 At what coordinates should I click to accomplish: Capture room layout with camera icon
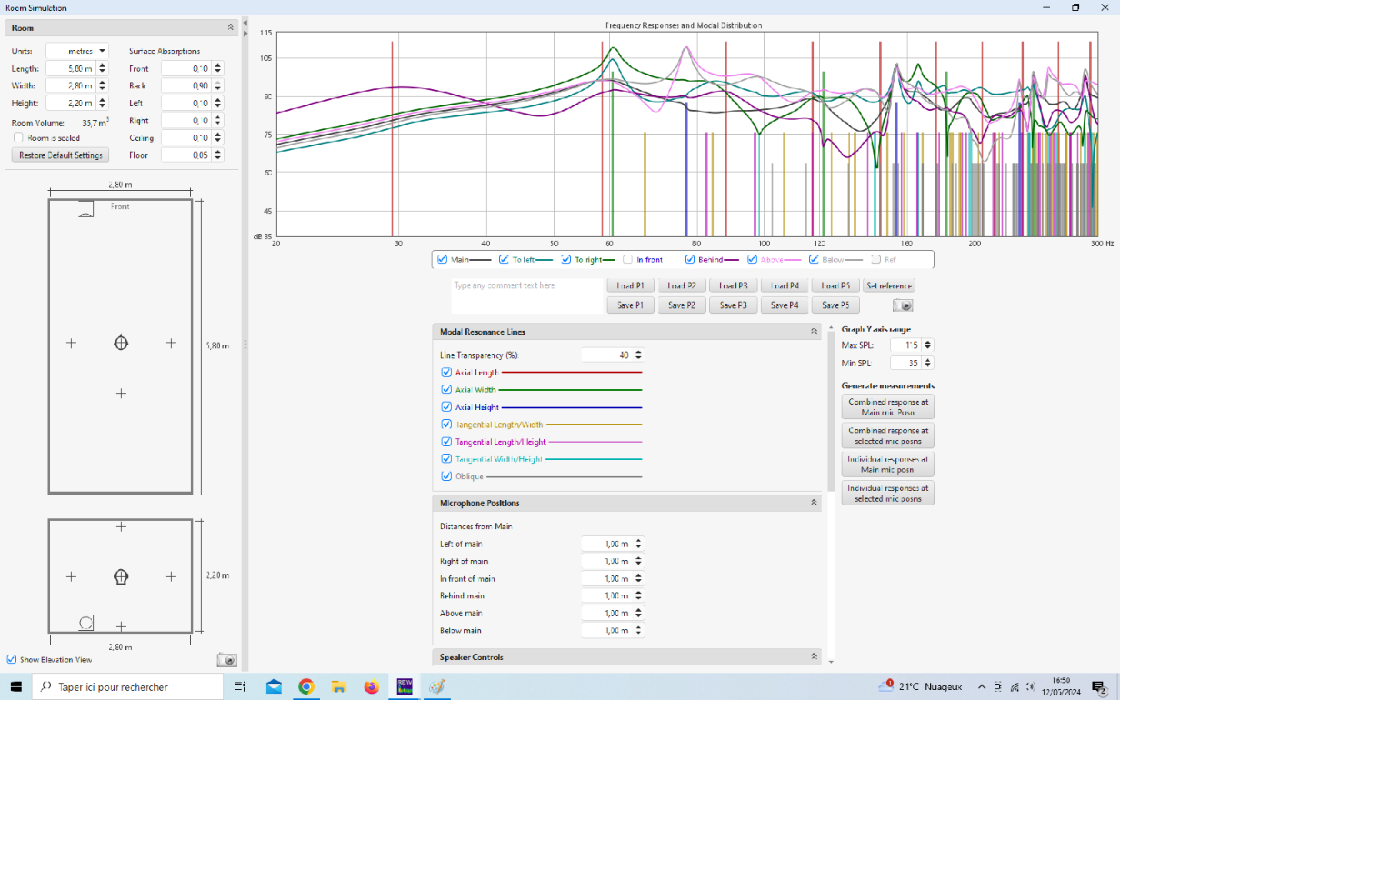coord(227,660)
